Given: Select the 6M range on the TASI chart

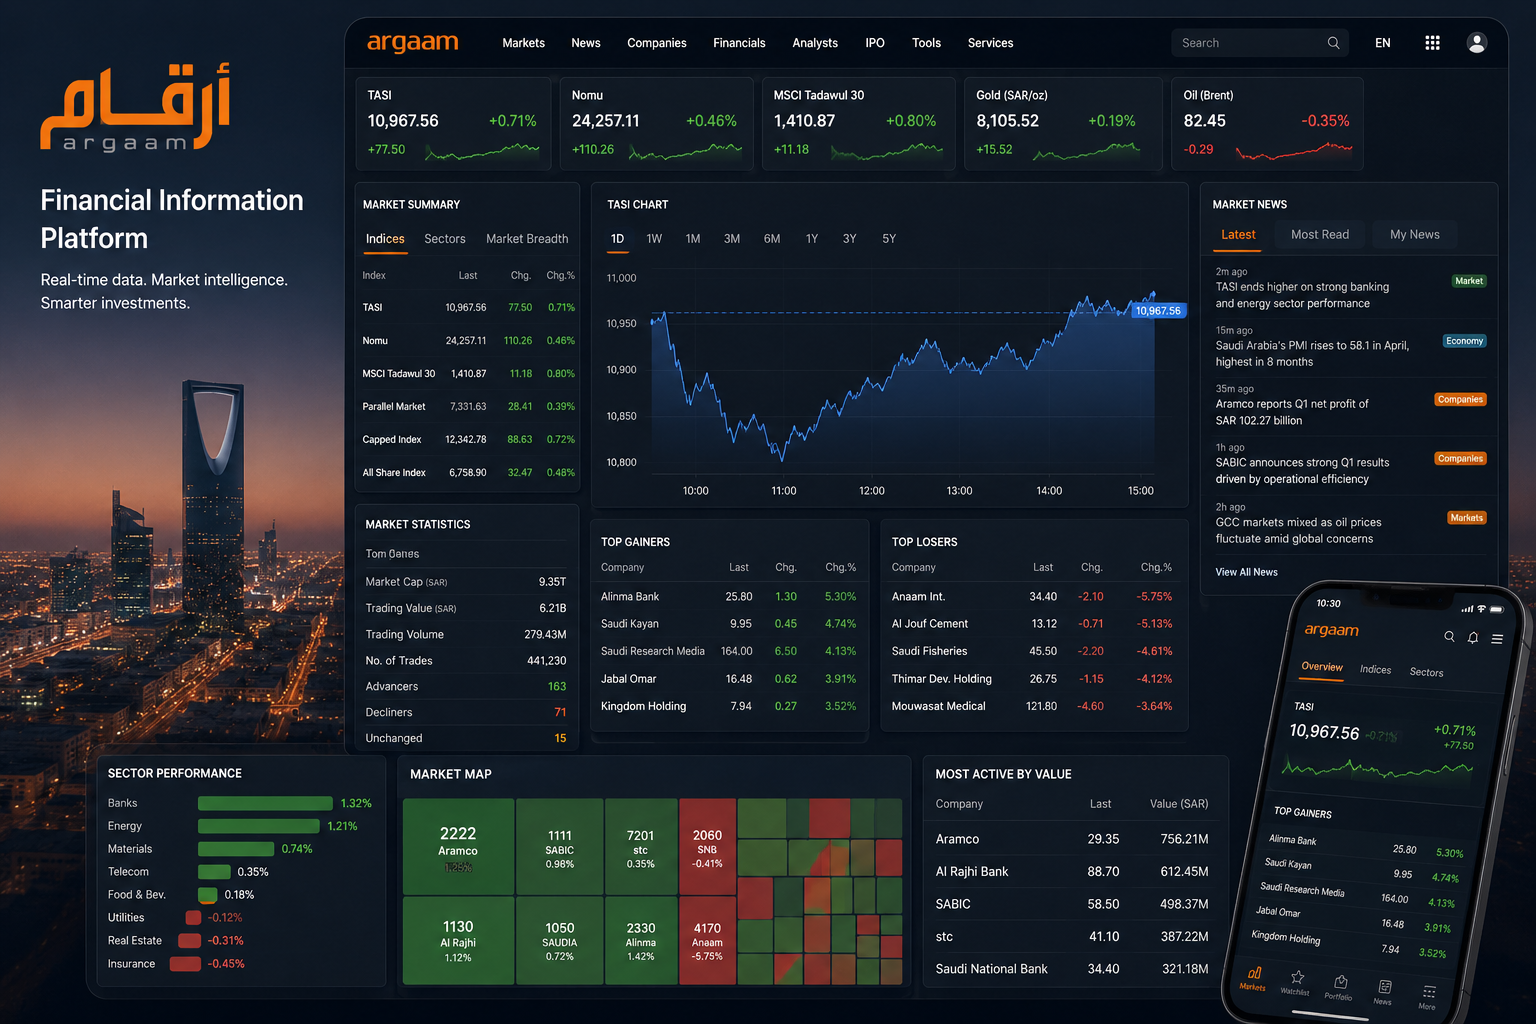Looking at the screenshot, I should (772, 239).
